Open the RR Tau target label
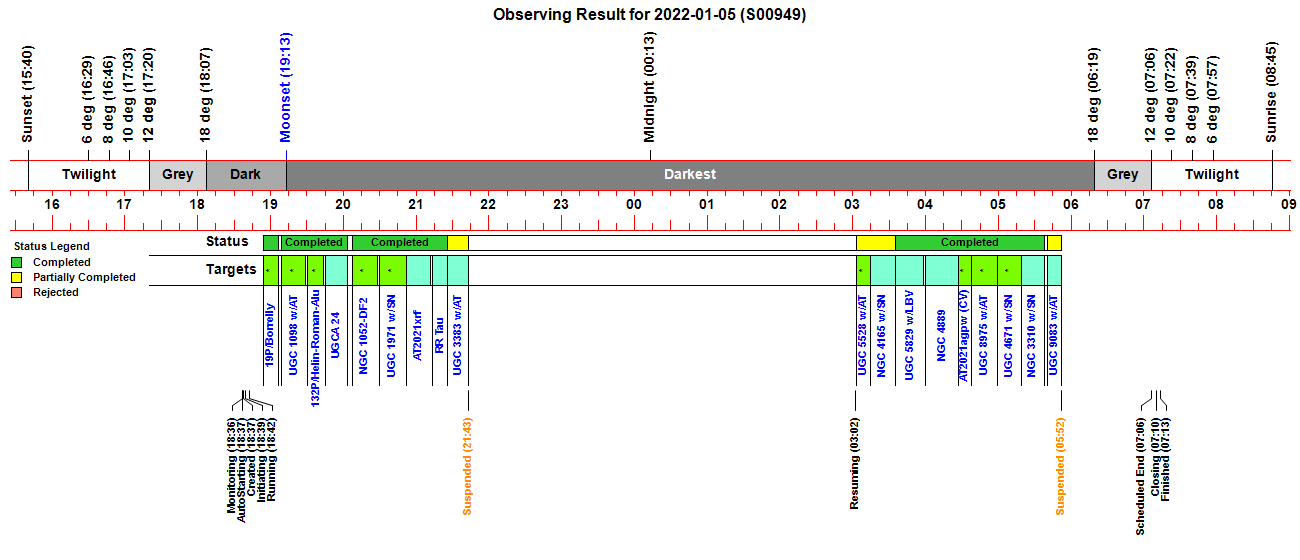Image resolution: width=1300 pixels, height=560 pixels. tap(439, 335)
